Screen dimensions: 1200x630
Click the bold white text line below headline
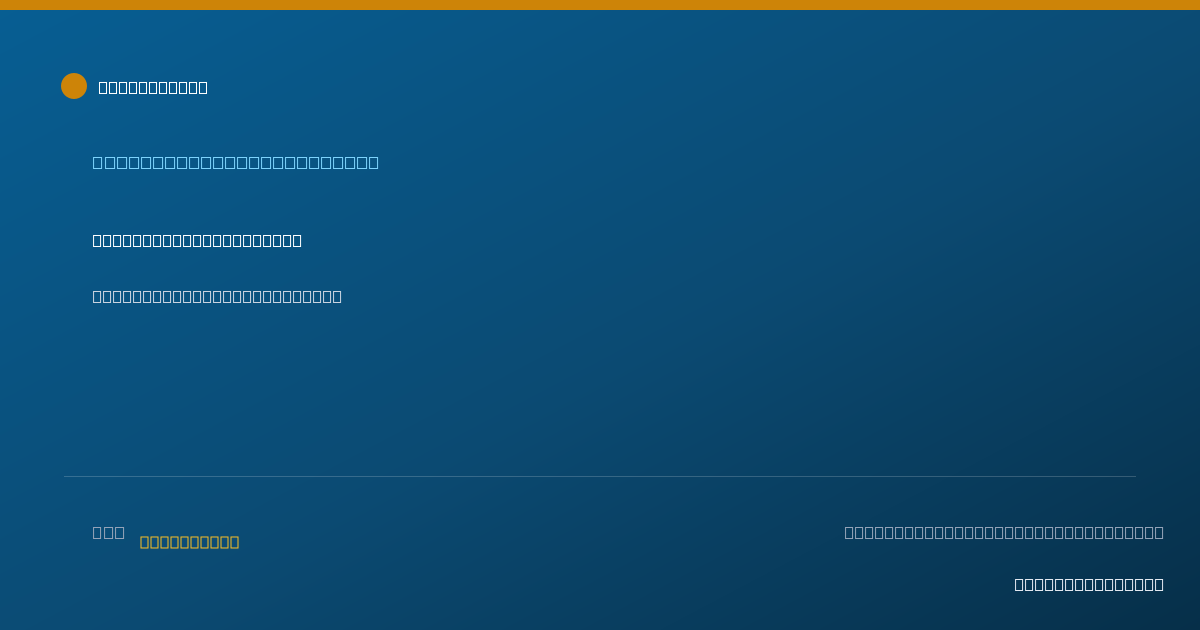(197, 240)
